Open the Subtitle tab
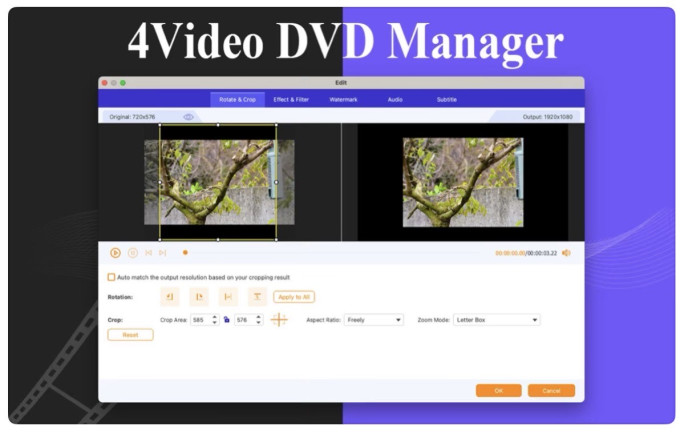680x434 pixels. 447,100
